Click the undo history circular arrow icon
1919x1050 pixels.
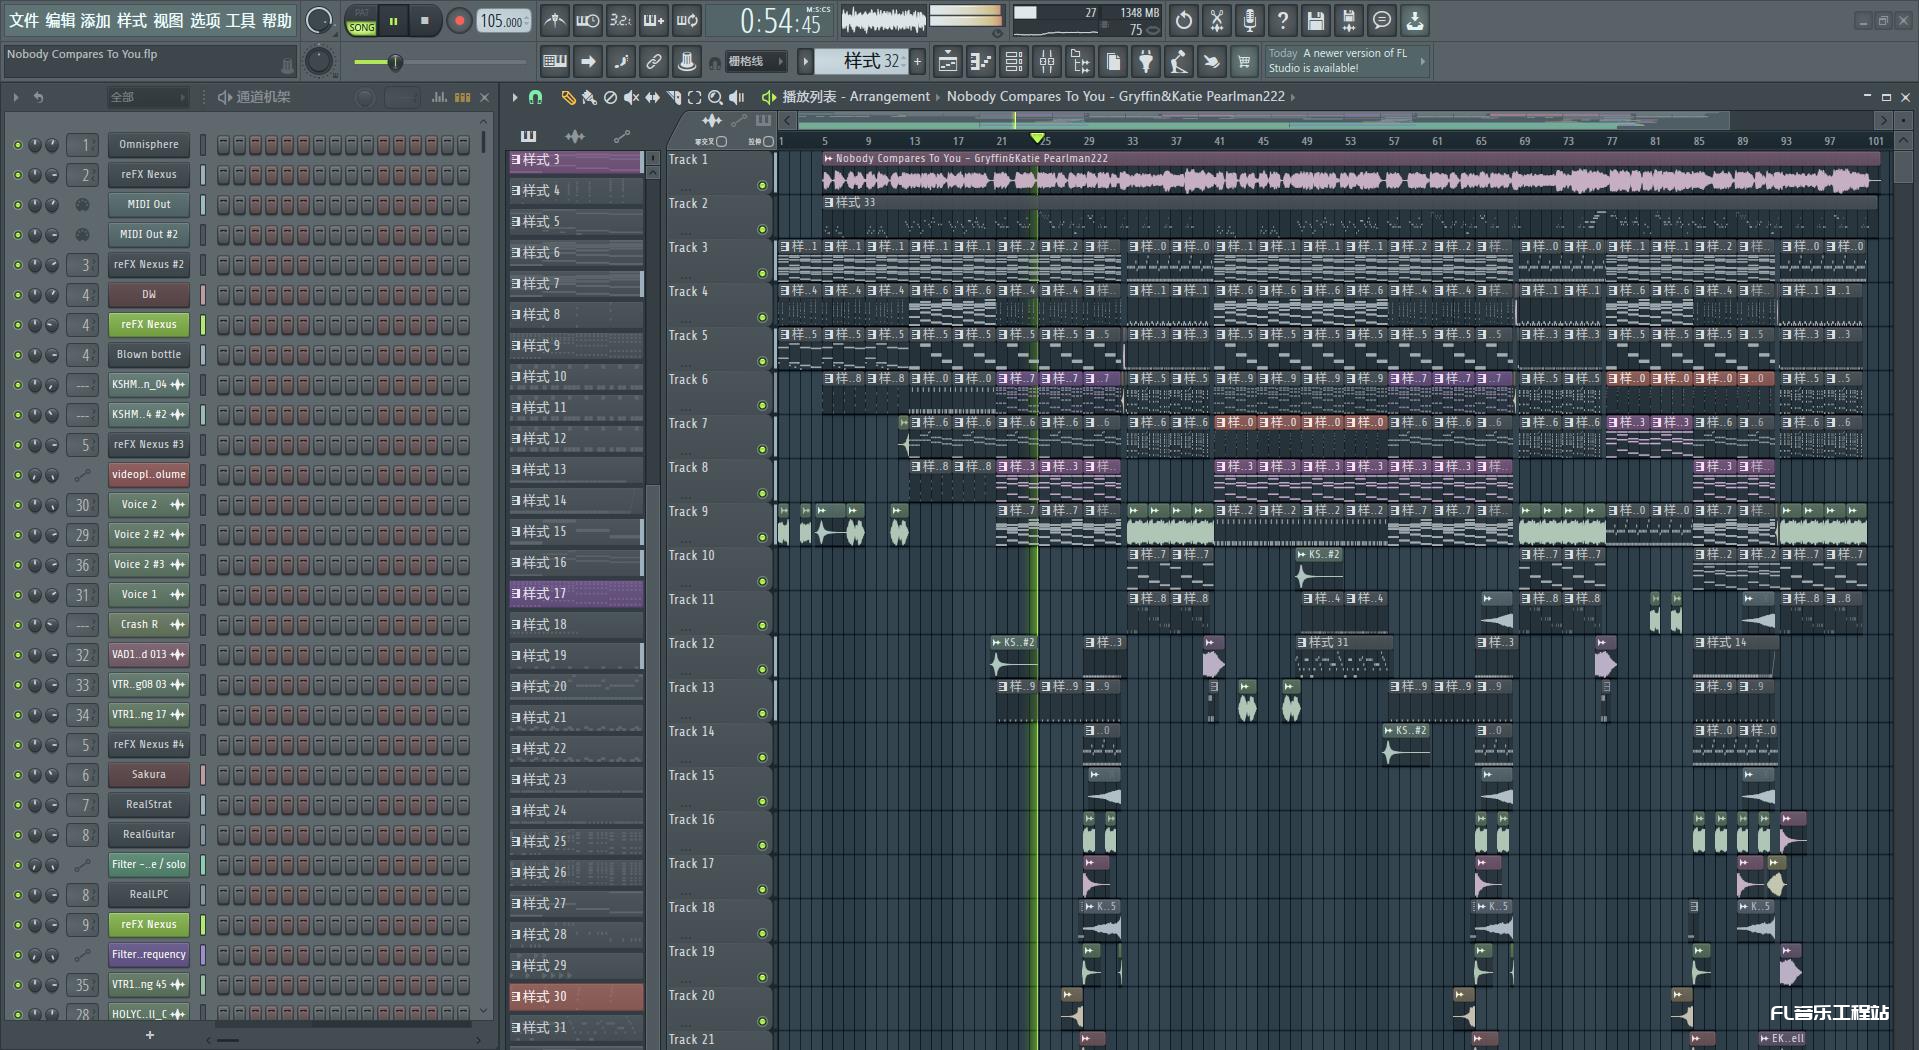(x=1184, y=20)
